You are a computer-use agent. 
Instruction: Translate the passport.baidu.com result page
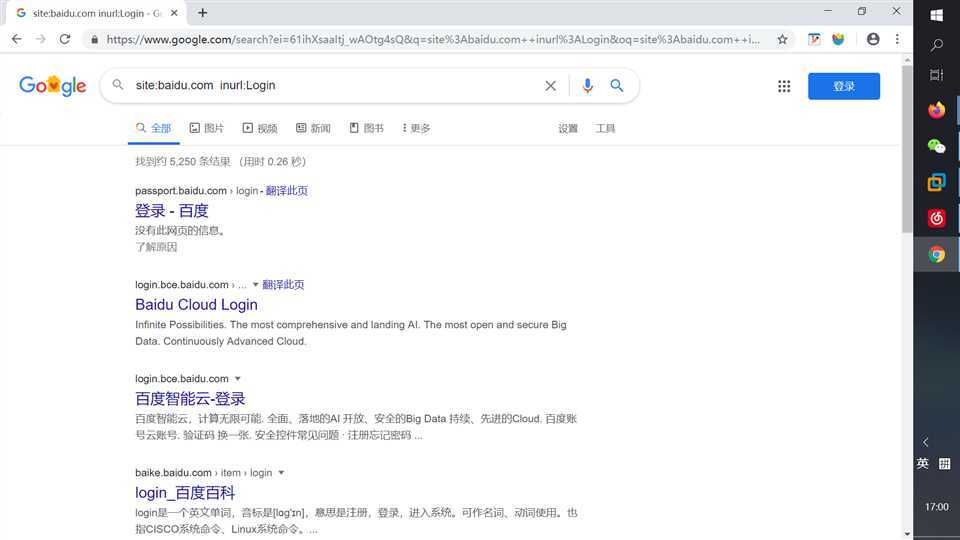click(287, 191)
